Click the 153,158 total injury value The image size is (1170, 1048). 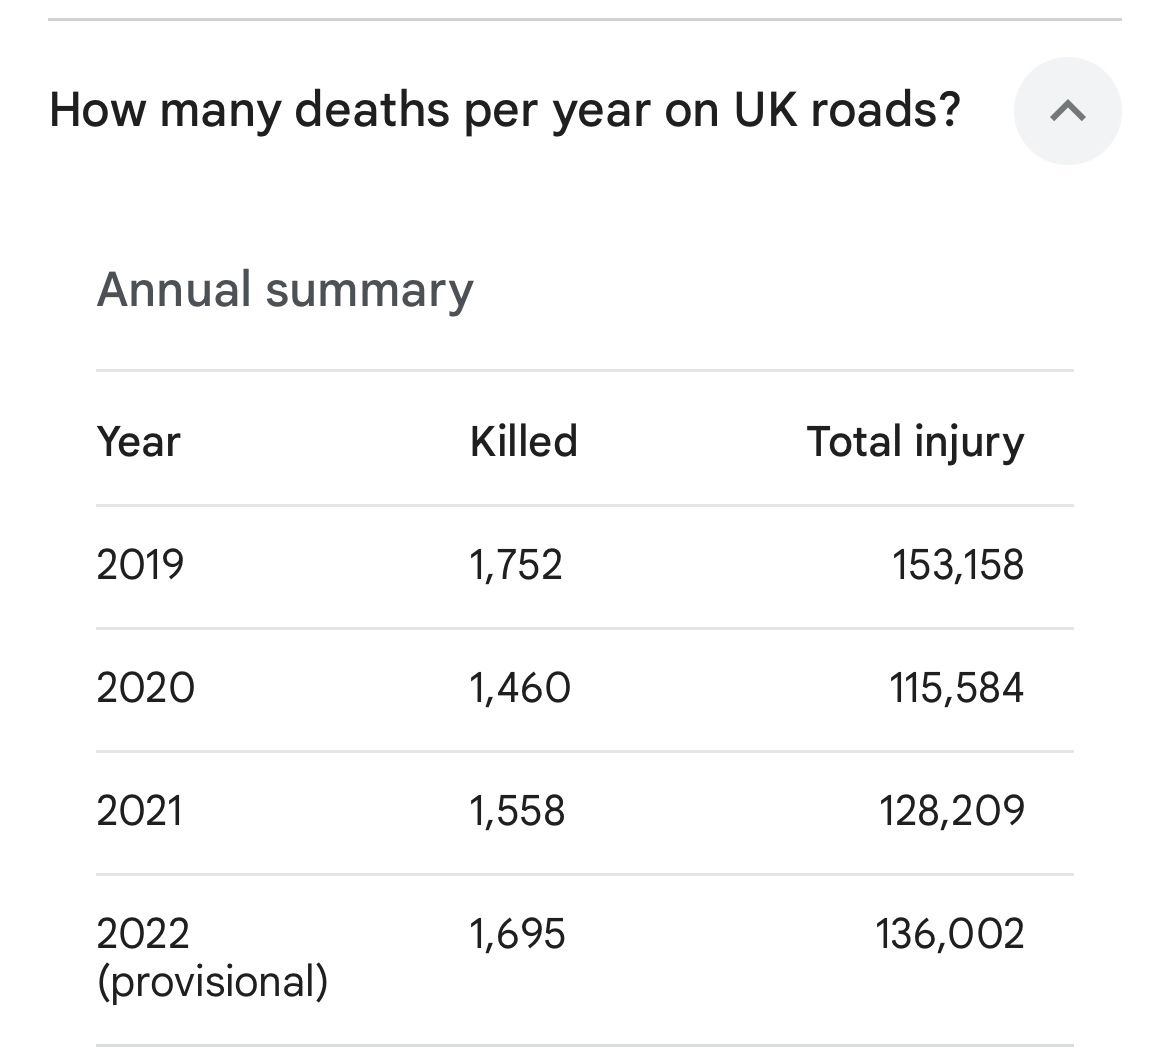958,565
